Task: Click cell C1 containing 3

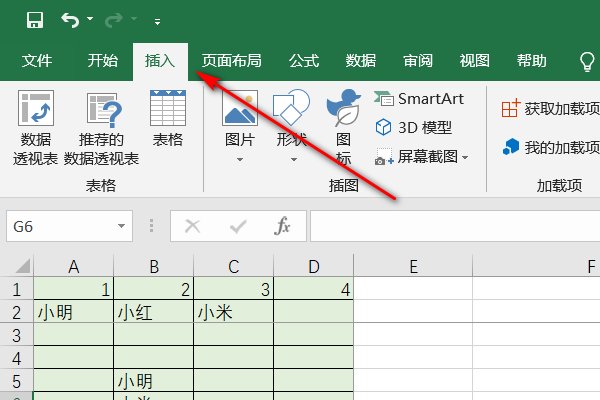Action: point(234,289)
